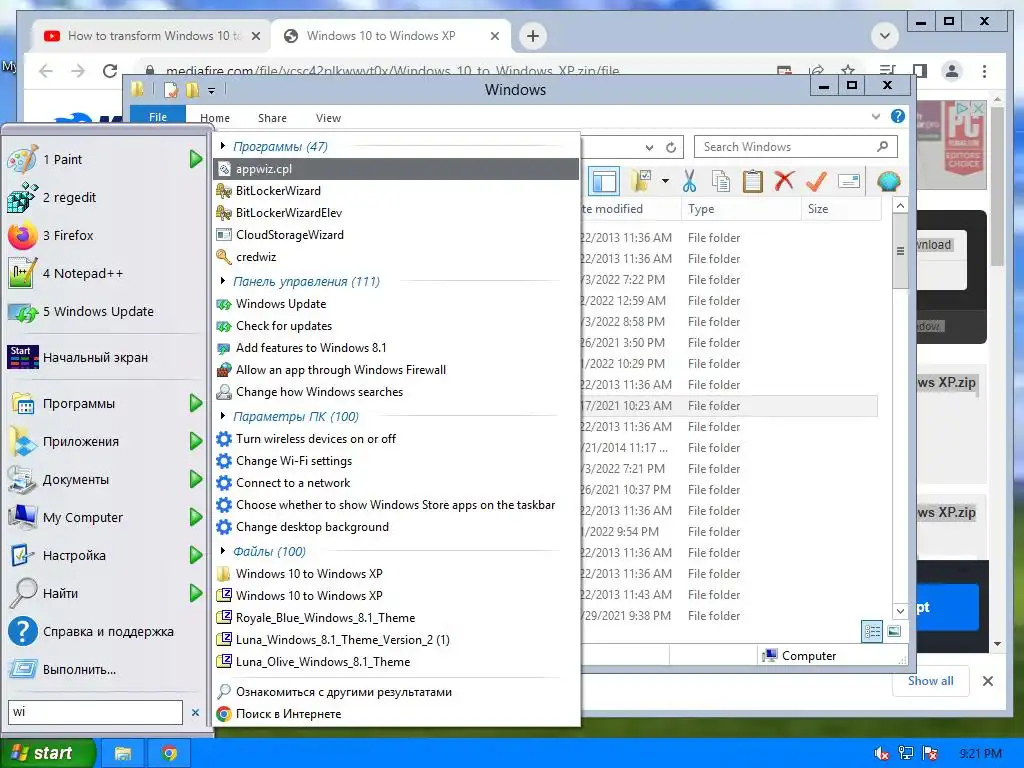Image resolution: width=1024 pixels, height=768 pixels.
Task: Switch to details view in Explorer status bar
Action: [x=872, y=632]
